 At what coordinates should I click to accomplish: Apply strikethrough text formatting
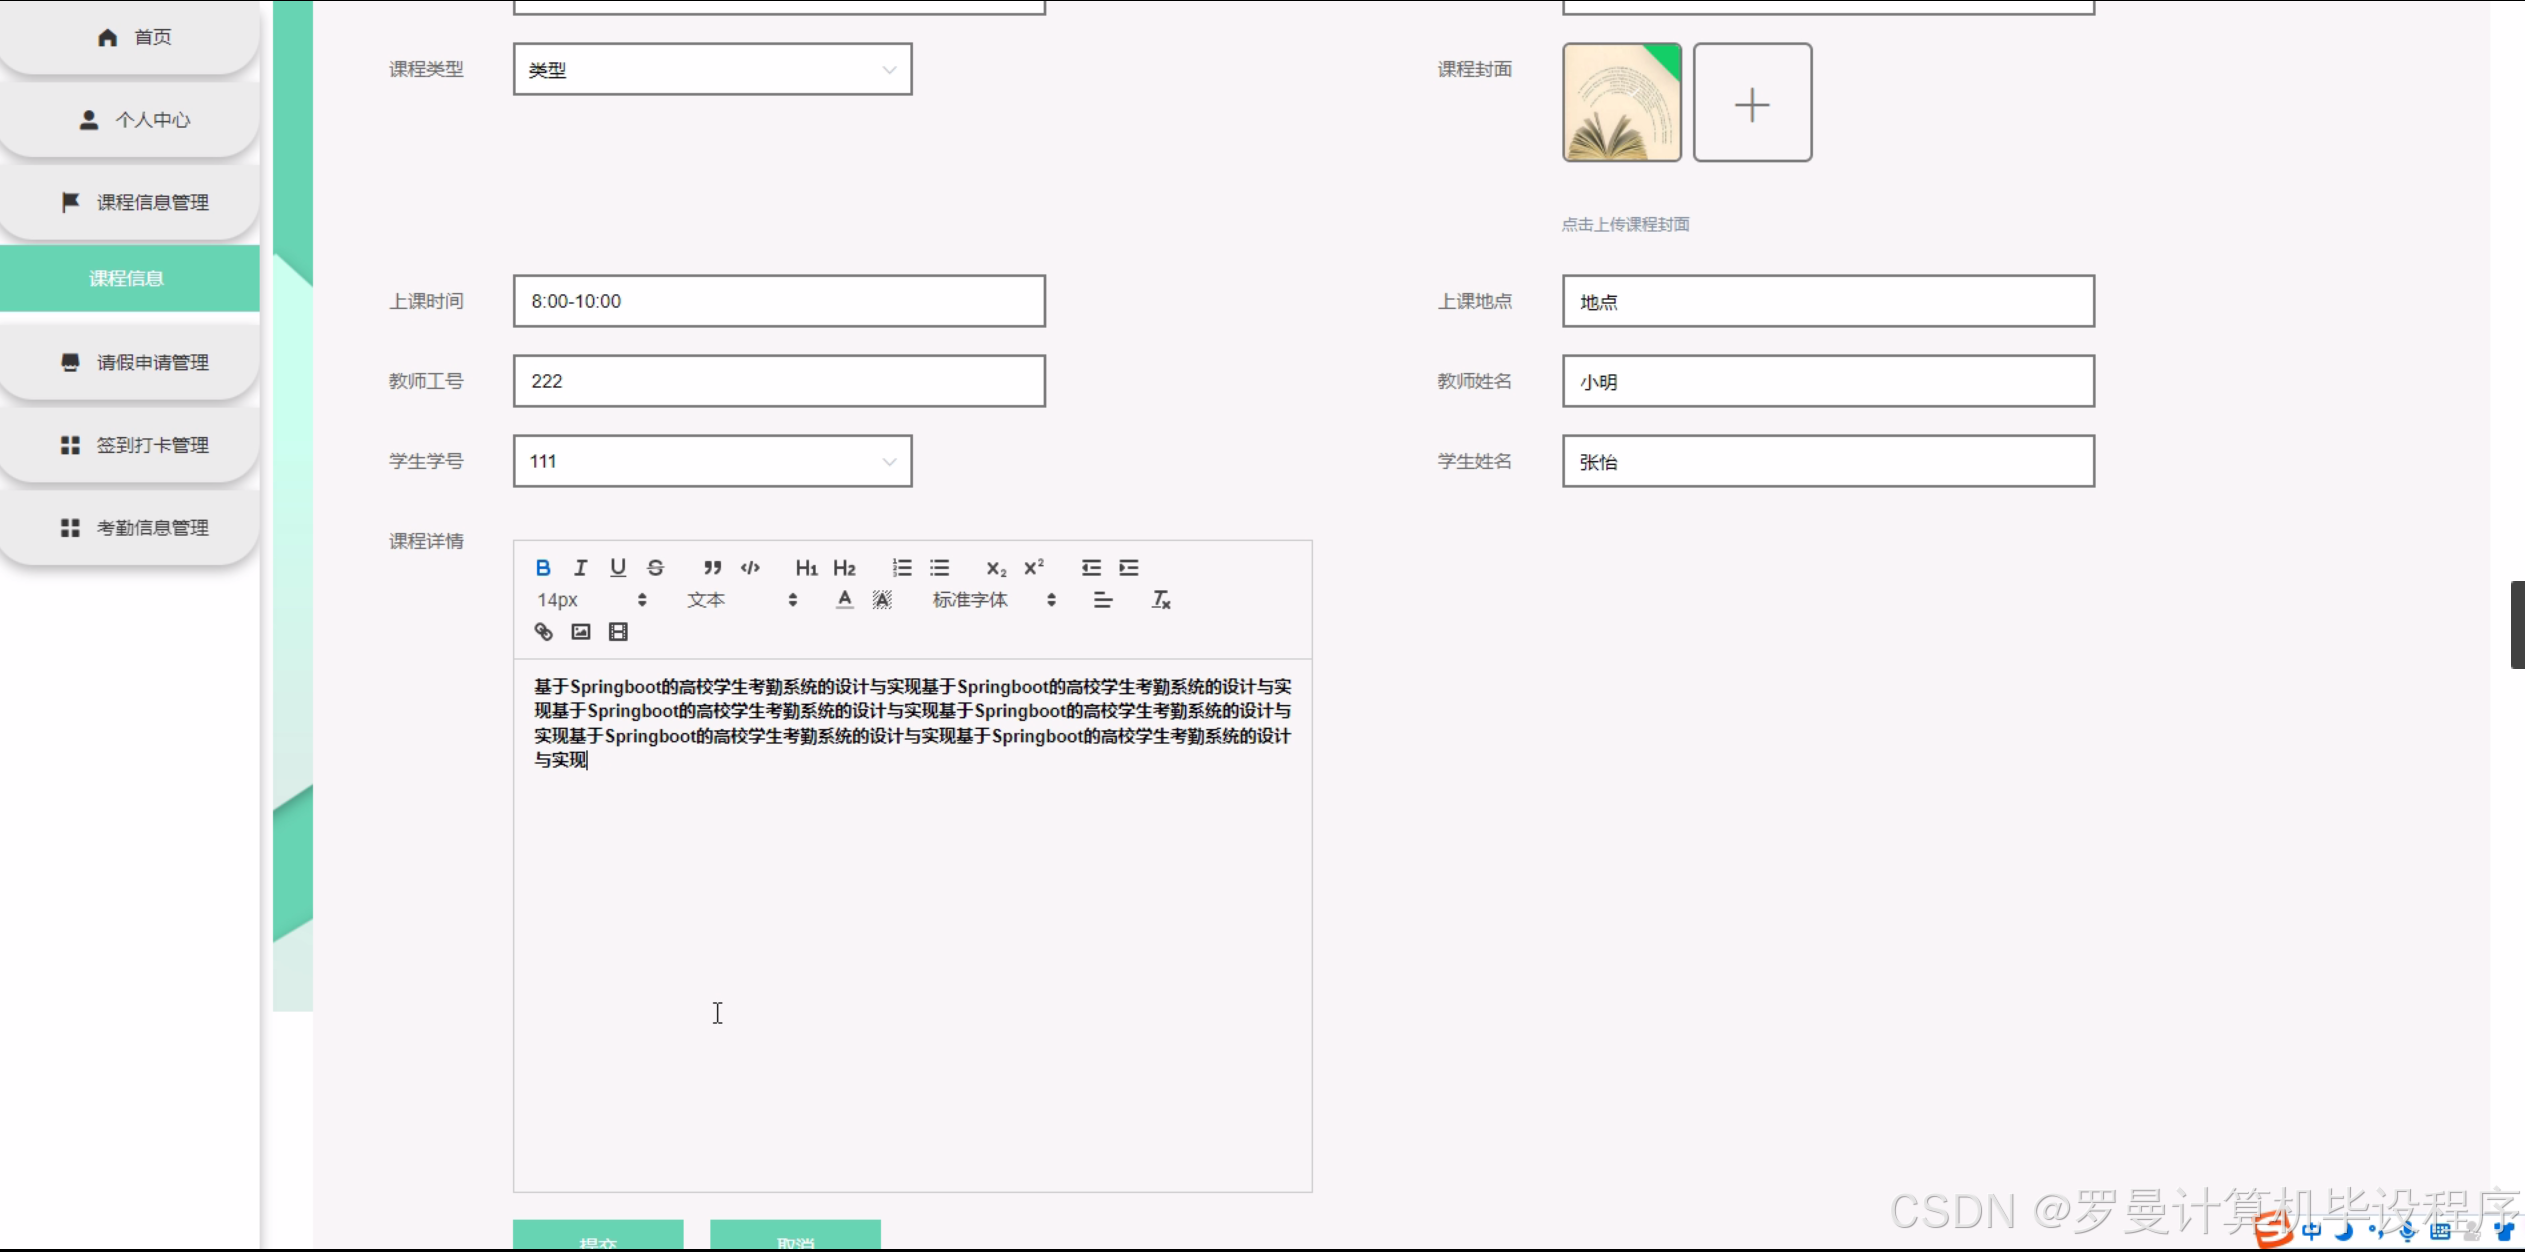coord(656,568)
